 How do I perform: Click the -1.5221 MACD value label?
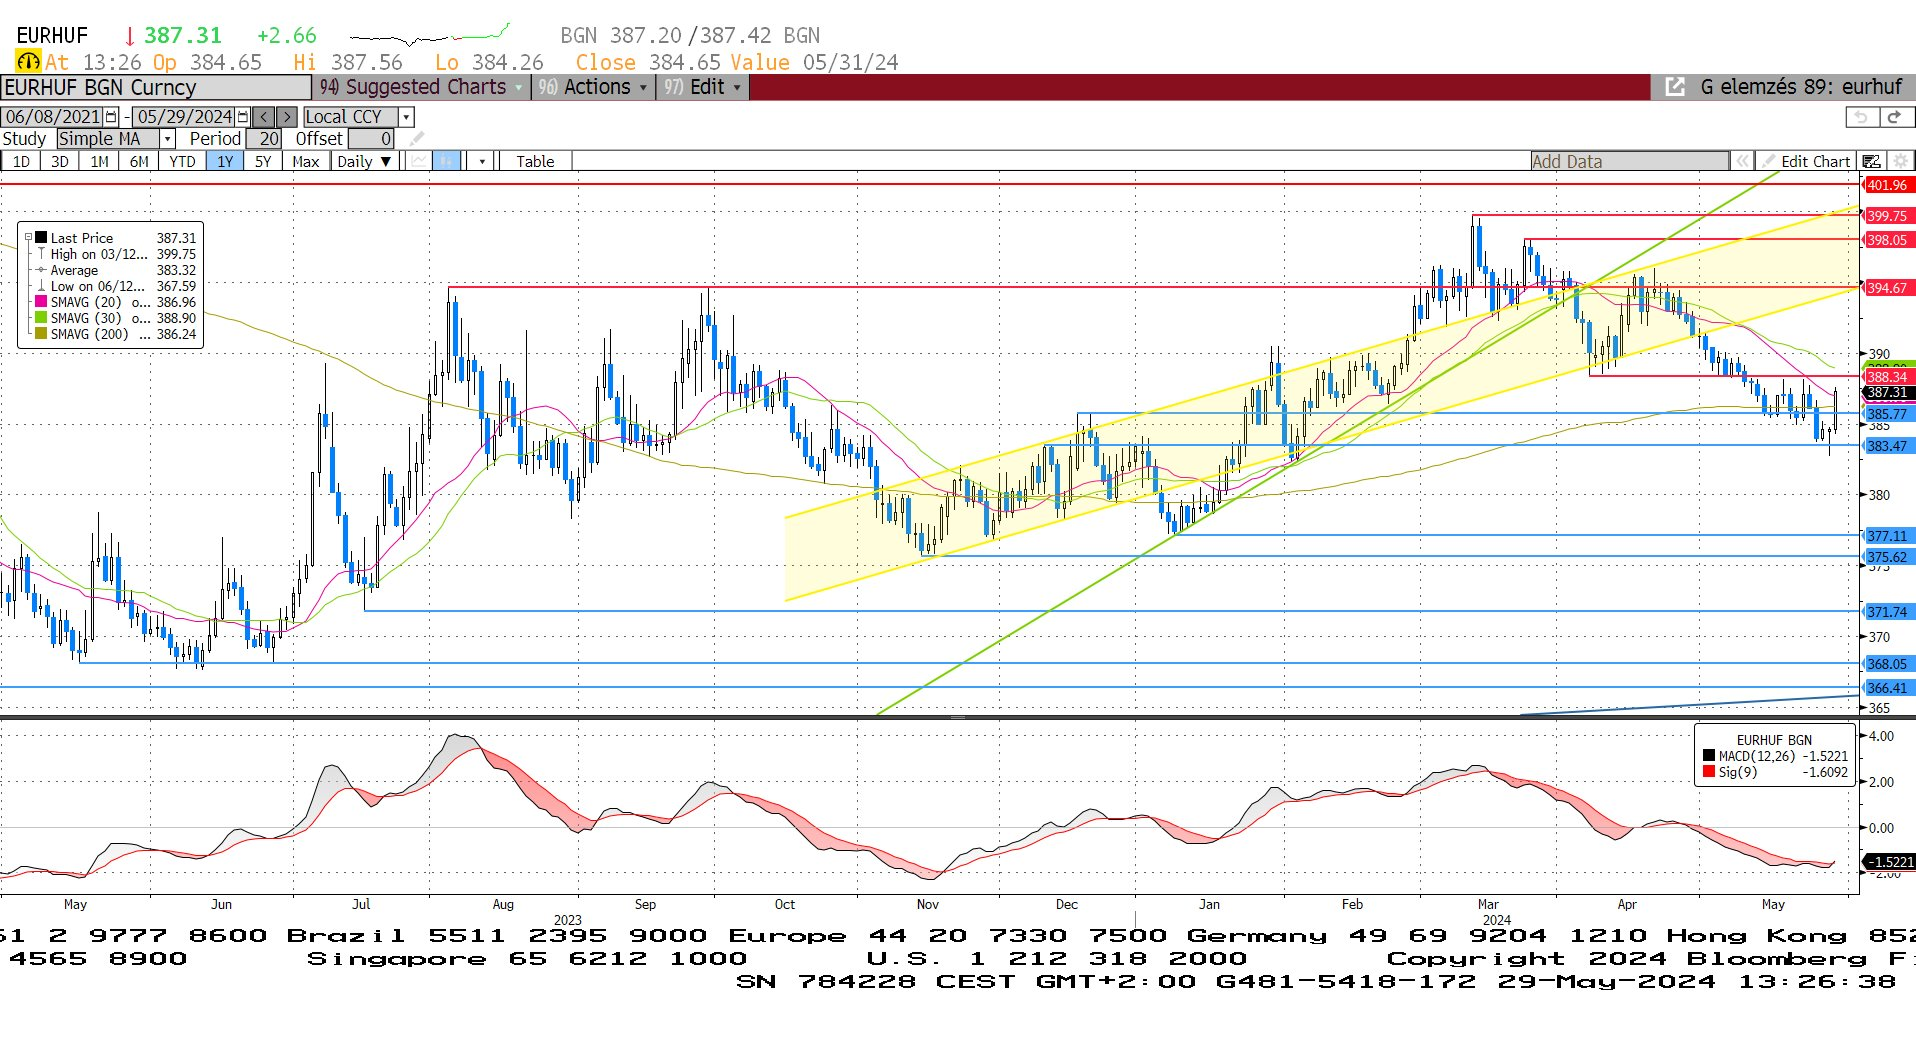pos(1889,862)
